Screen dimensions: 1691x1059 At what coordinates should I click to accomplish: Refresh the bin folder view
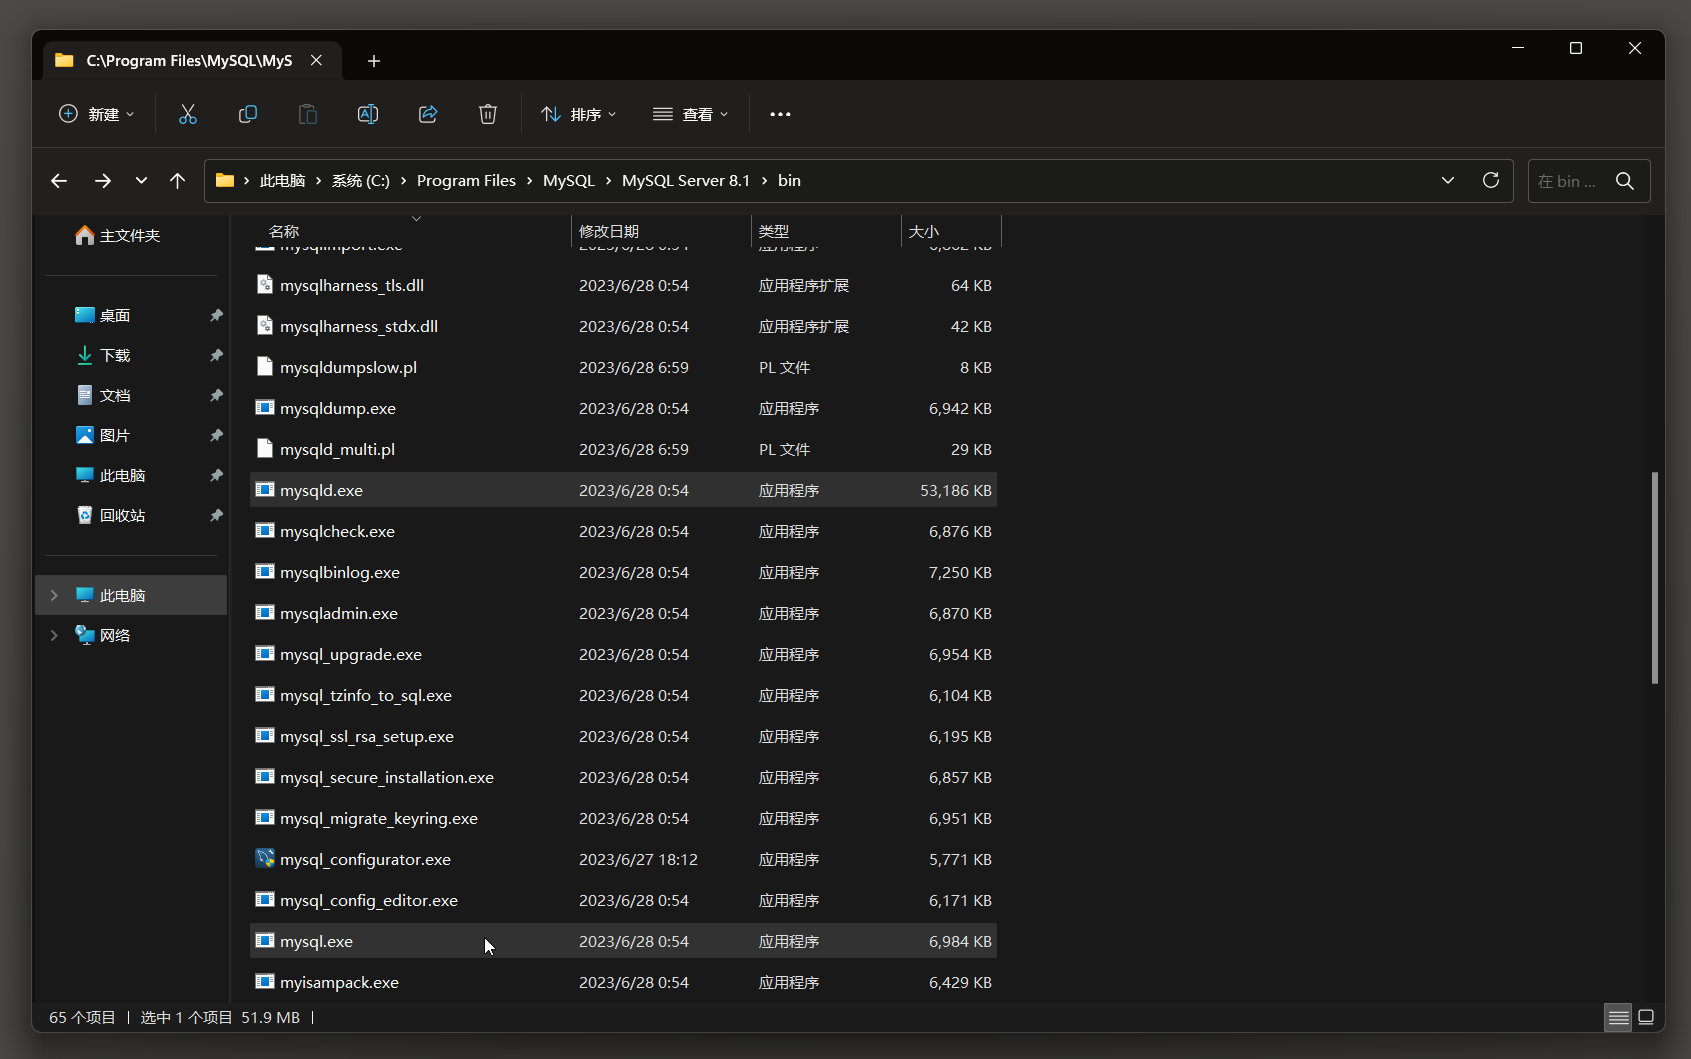[x=1491, y=180]
